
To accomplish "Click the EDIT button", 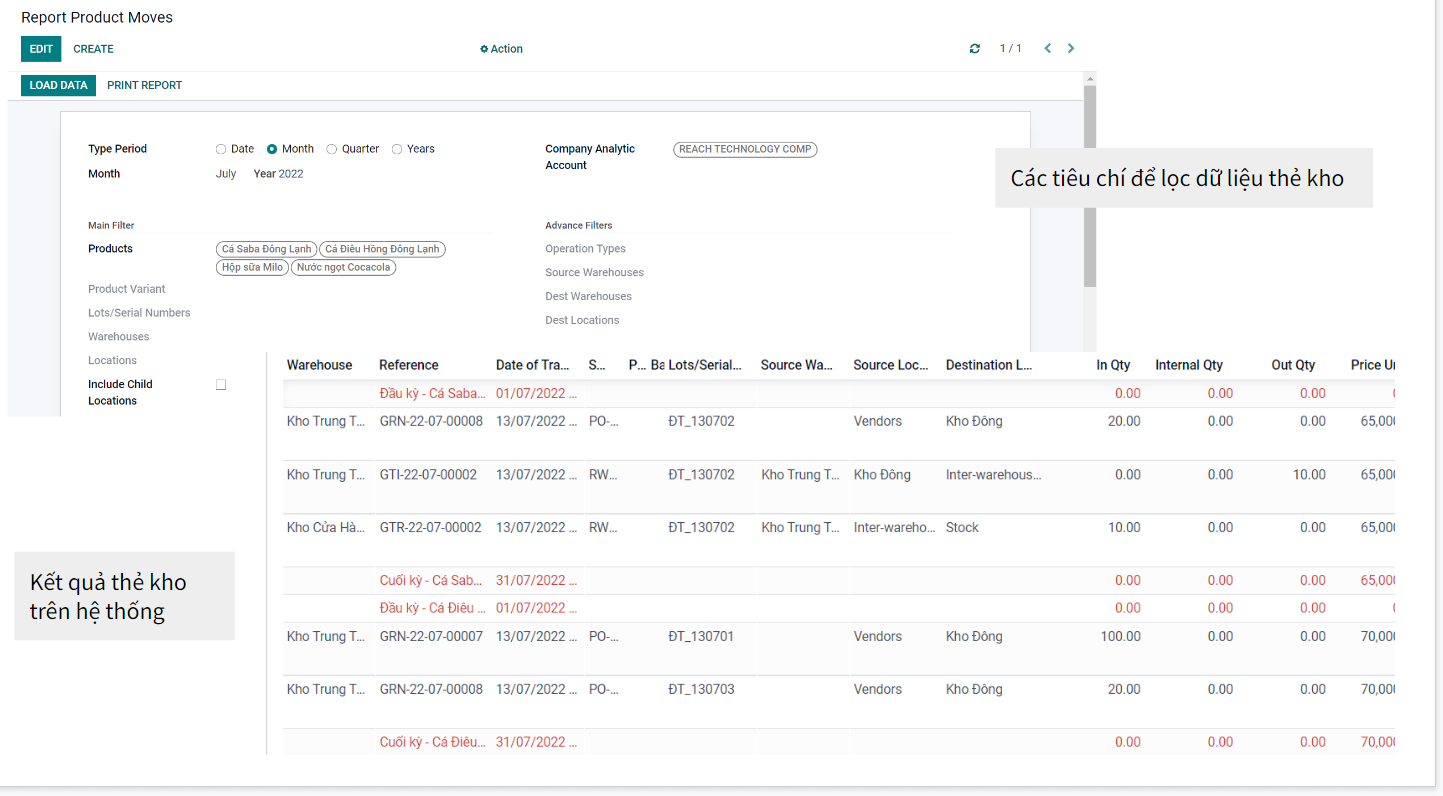I will [41, 49].
